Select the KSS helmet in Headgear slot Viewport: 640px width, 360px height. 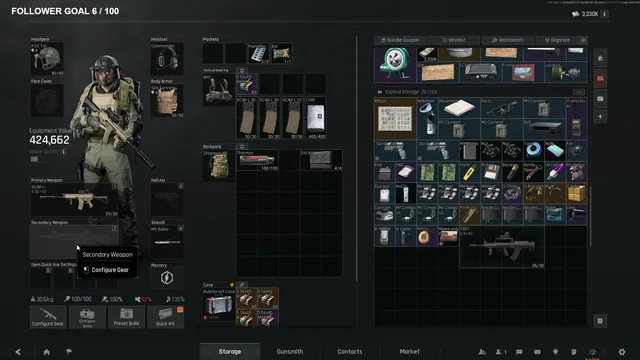tap(47, 58)
